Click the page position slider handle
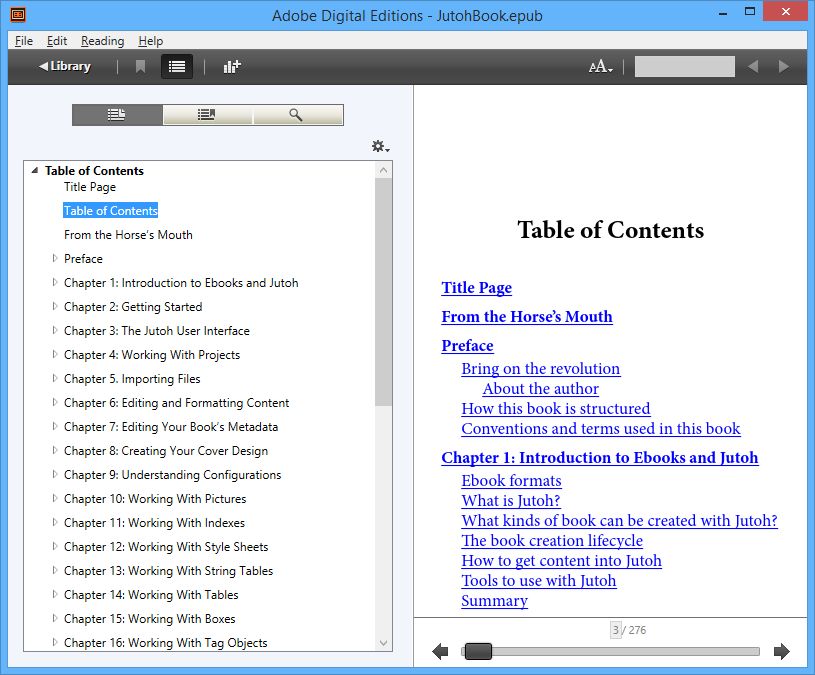 pos(478,651)
